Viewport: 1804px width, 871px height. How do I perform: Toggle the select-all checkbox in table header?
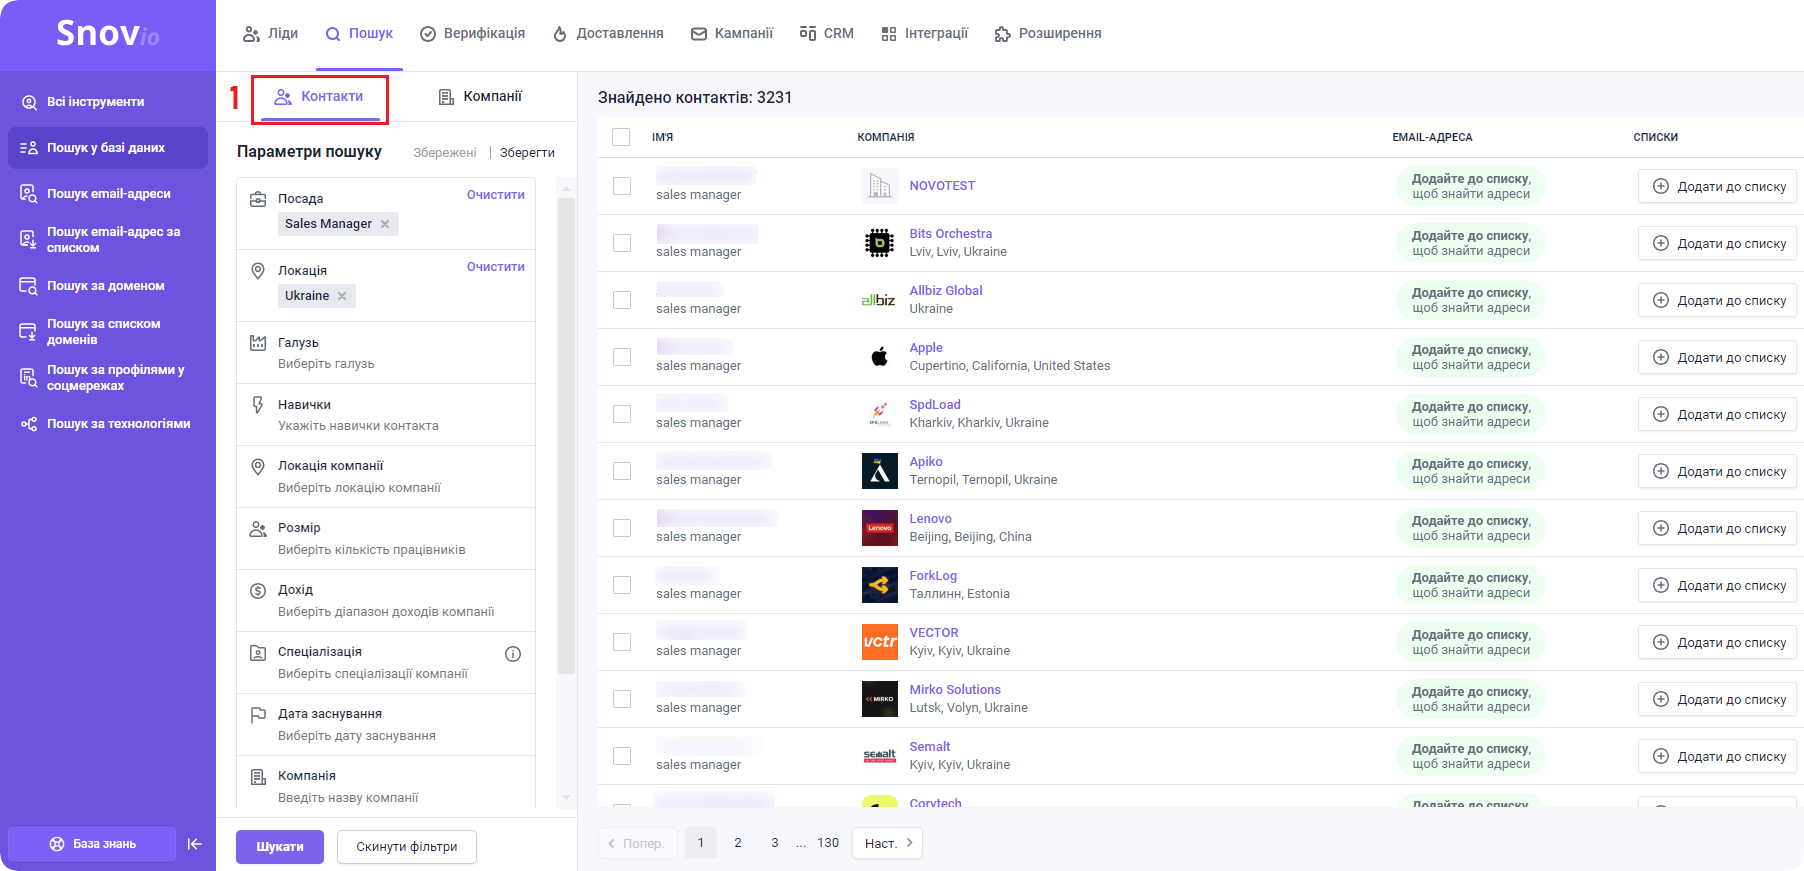[x=621, y=137]
